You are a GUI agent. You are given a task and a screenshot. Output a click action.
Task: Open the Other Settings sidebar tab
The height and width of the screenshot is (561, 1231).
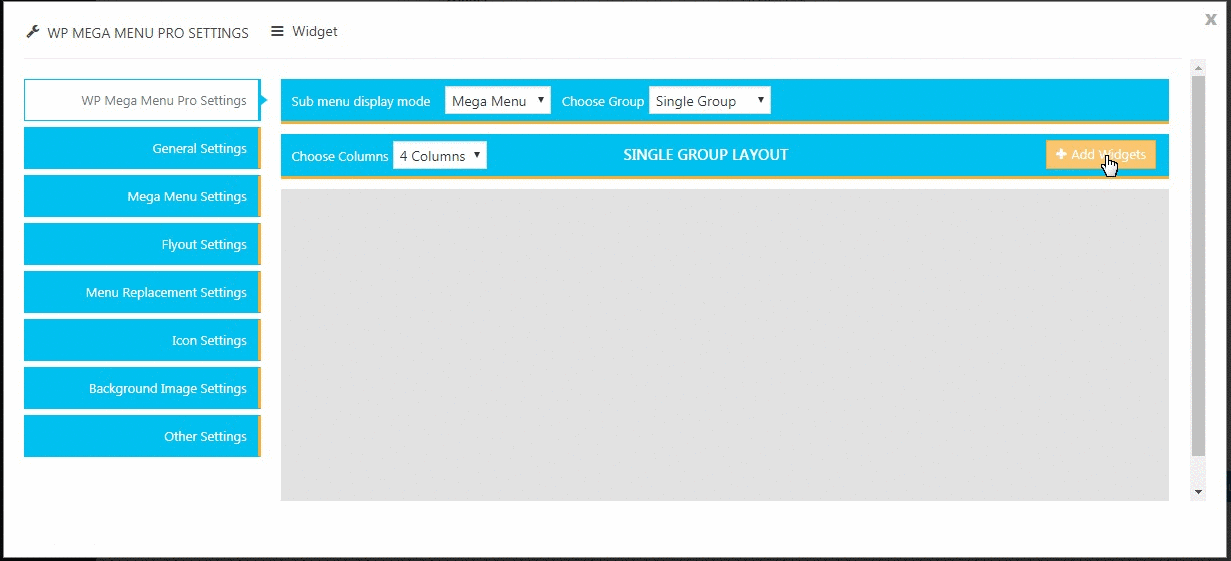142,436
